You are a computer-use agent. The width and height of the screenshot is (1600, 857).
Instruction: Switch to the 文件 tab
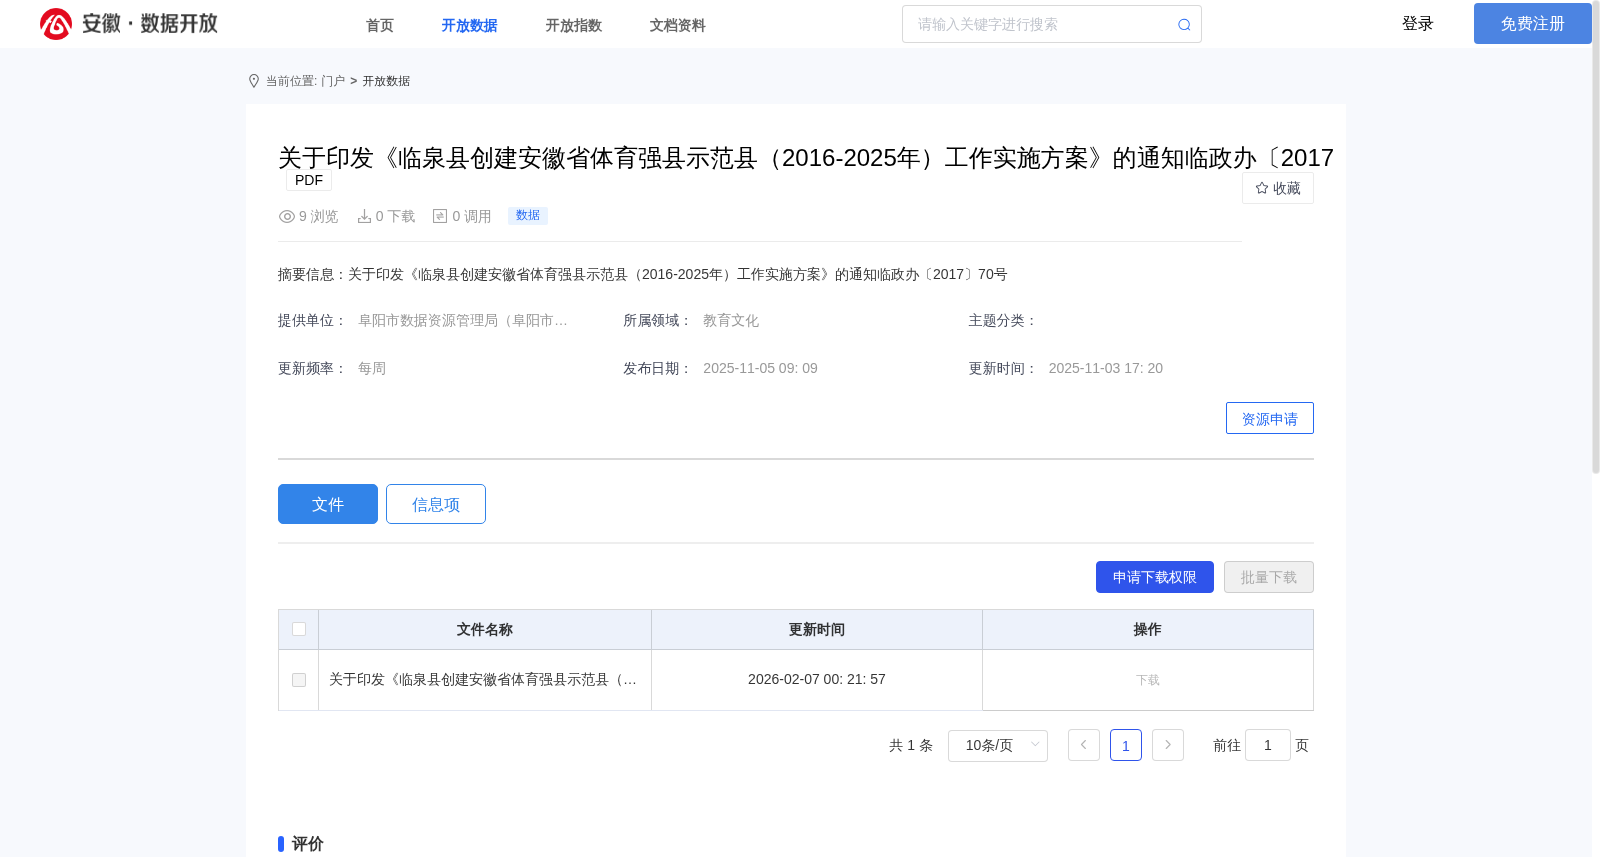(x=328, y=504)
